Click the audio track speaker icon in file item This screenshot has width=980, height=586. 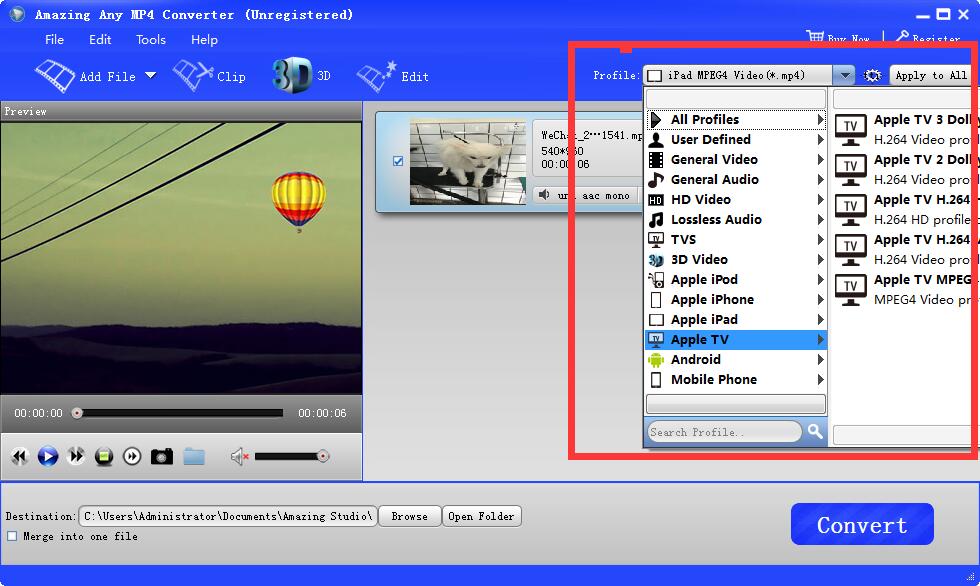pos(544,195)
